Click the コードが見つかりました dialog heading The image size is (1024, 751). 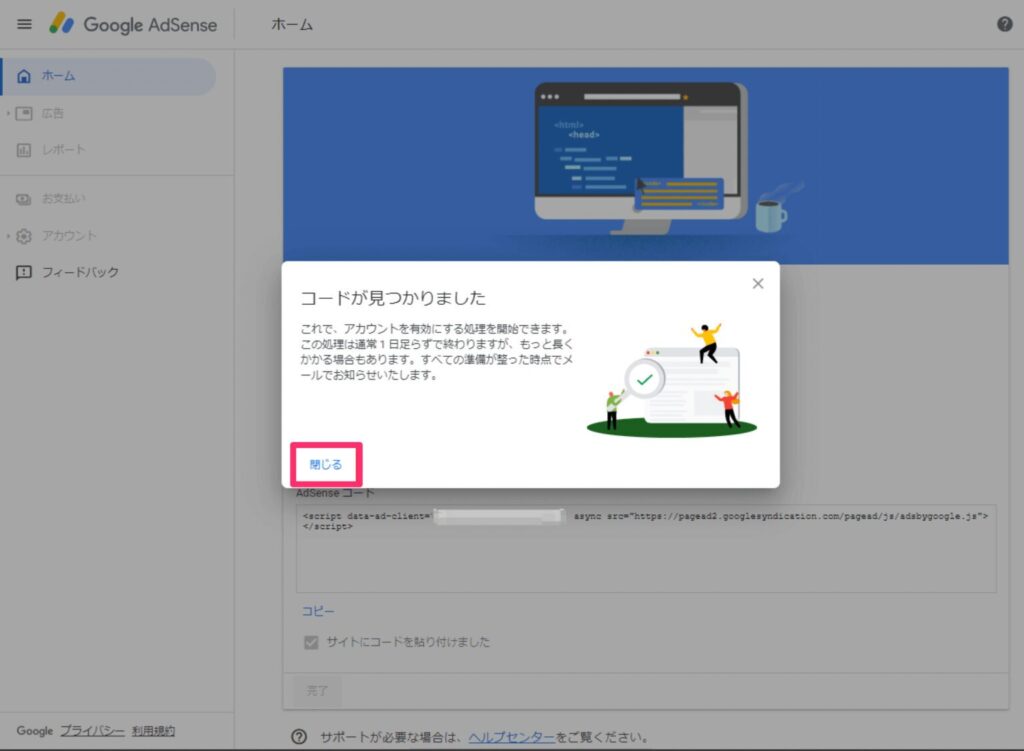click(393, 298)
